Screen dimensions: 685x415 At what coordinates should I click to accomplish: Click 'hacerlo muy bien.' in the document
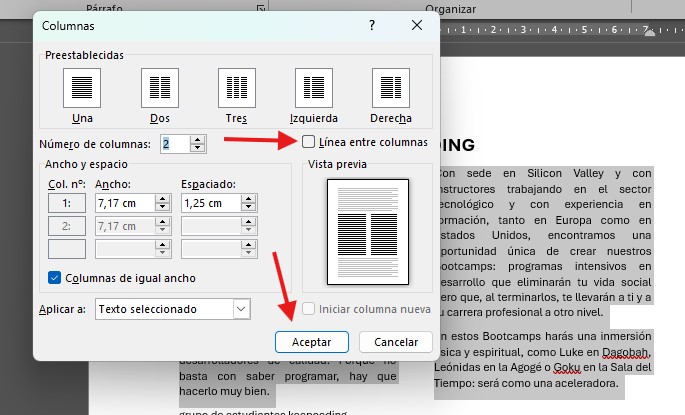click(224, 391)
